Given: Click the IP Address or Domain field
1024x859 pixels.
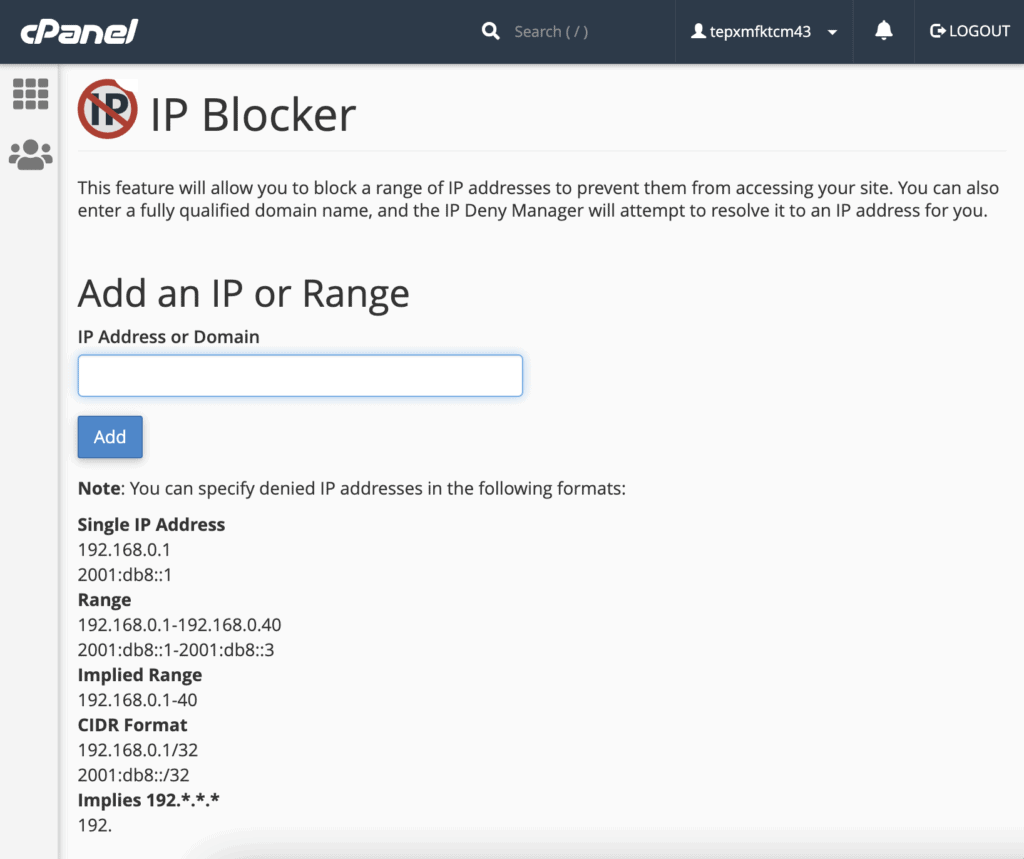Looking at the screenshot, I should [x=300, y=376].
